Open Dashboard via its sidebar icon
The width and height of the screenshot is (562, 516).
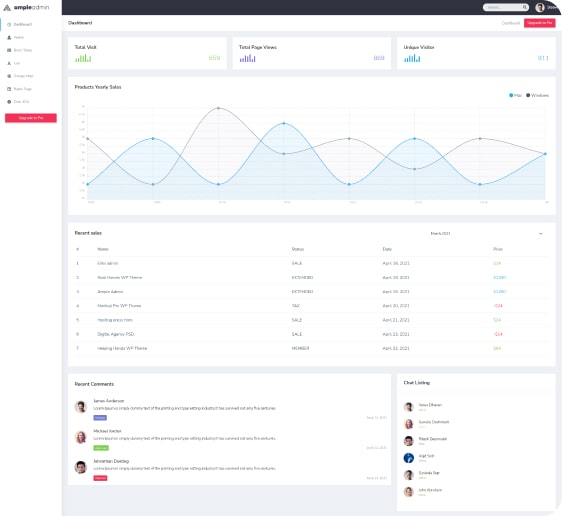[x=9, y=24]
